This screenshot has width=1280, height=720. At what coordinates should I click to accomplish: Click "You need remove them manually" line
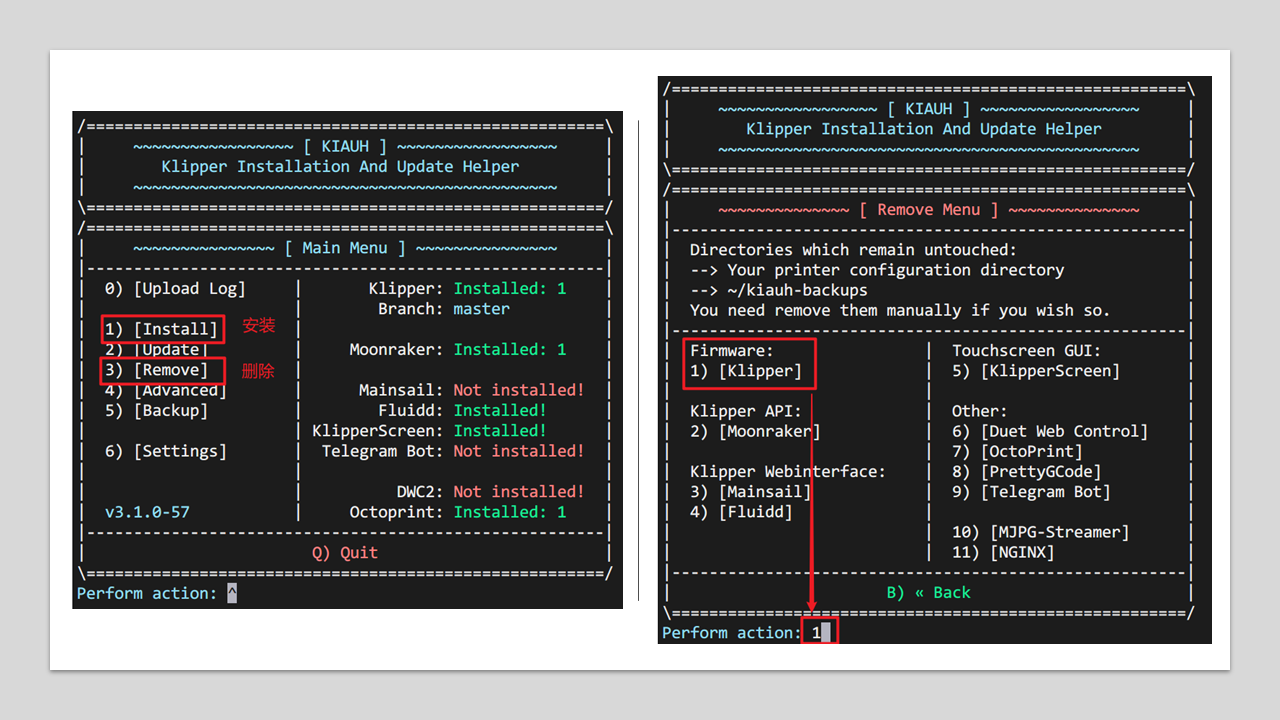(900, 310)
